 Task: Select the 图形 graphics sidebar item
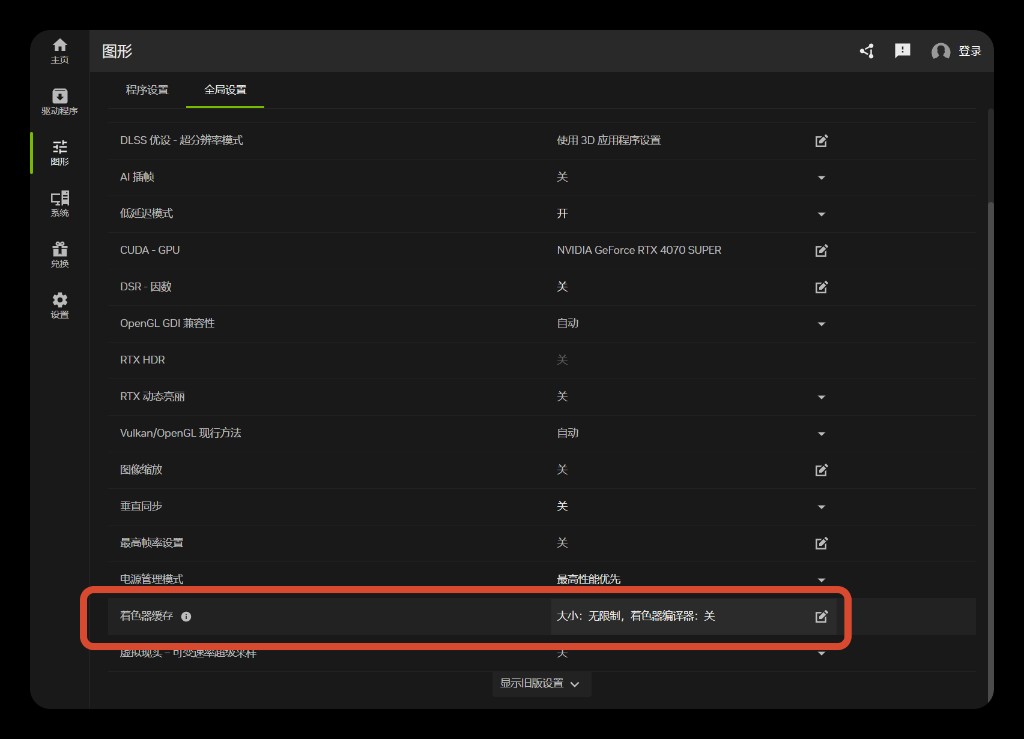tap(59, 153)
